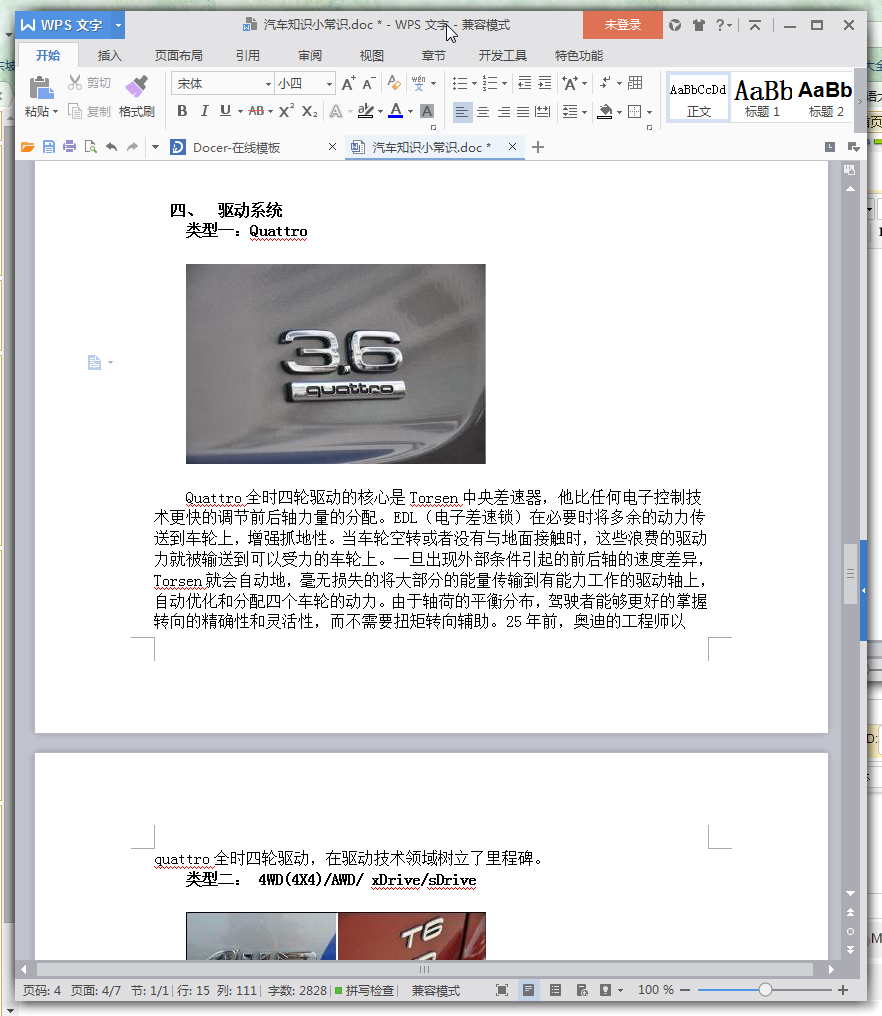Screen dimensions: 882x1016
Task: Toggle italic formatting
Action: point(204,111)
